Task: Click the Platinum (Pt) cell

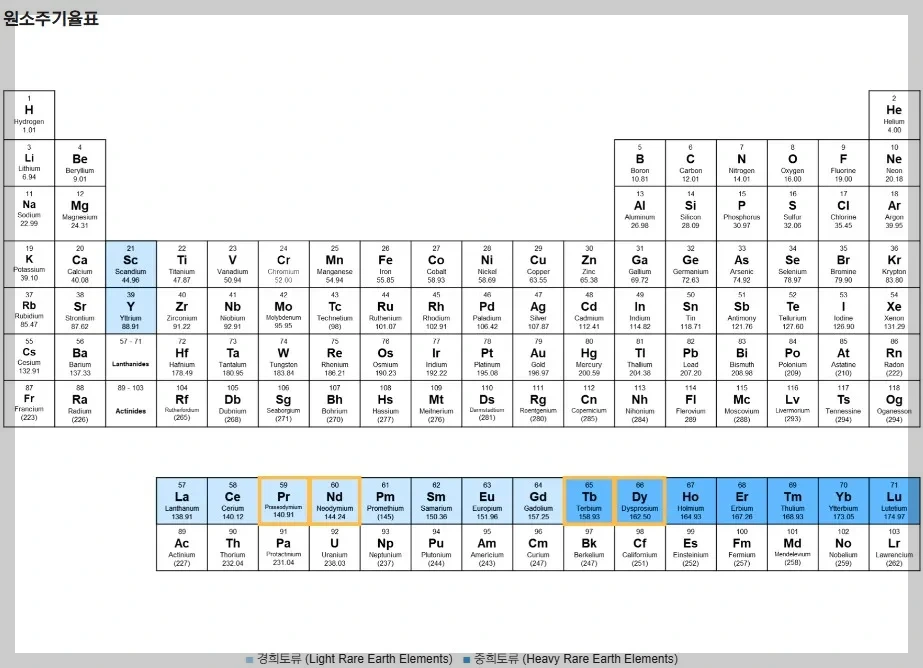Action: 487,357
